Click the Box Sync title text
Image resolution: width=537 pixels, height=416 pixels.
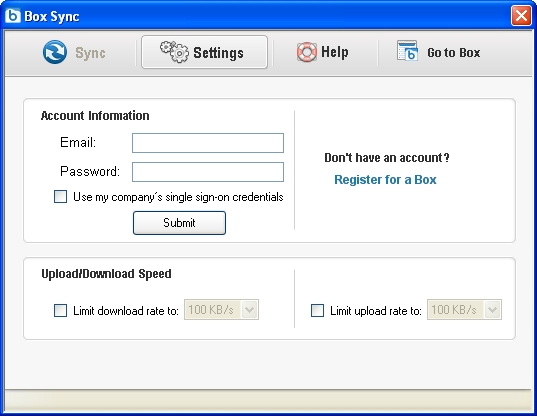52,16
